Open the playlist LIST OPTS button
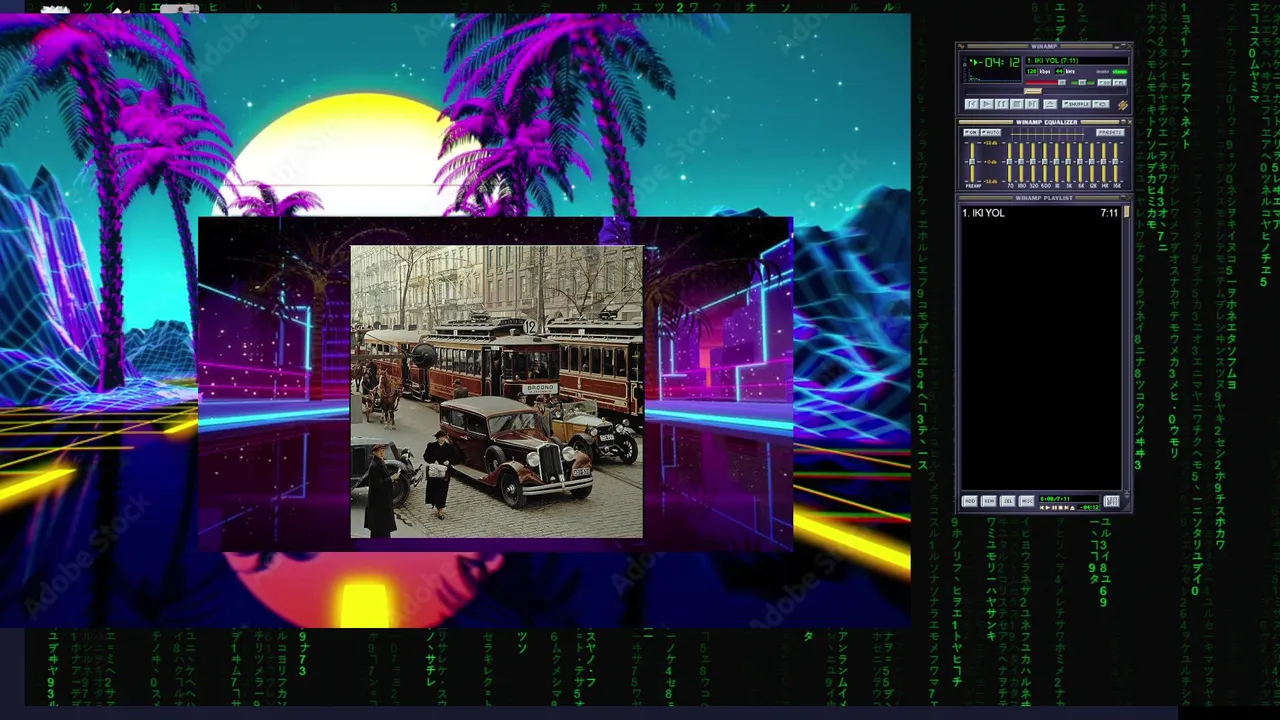1280x720 pixels. tap(1111, 501)
